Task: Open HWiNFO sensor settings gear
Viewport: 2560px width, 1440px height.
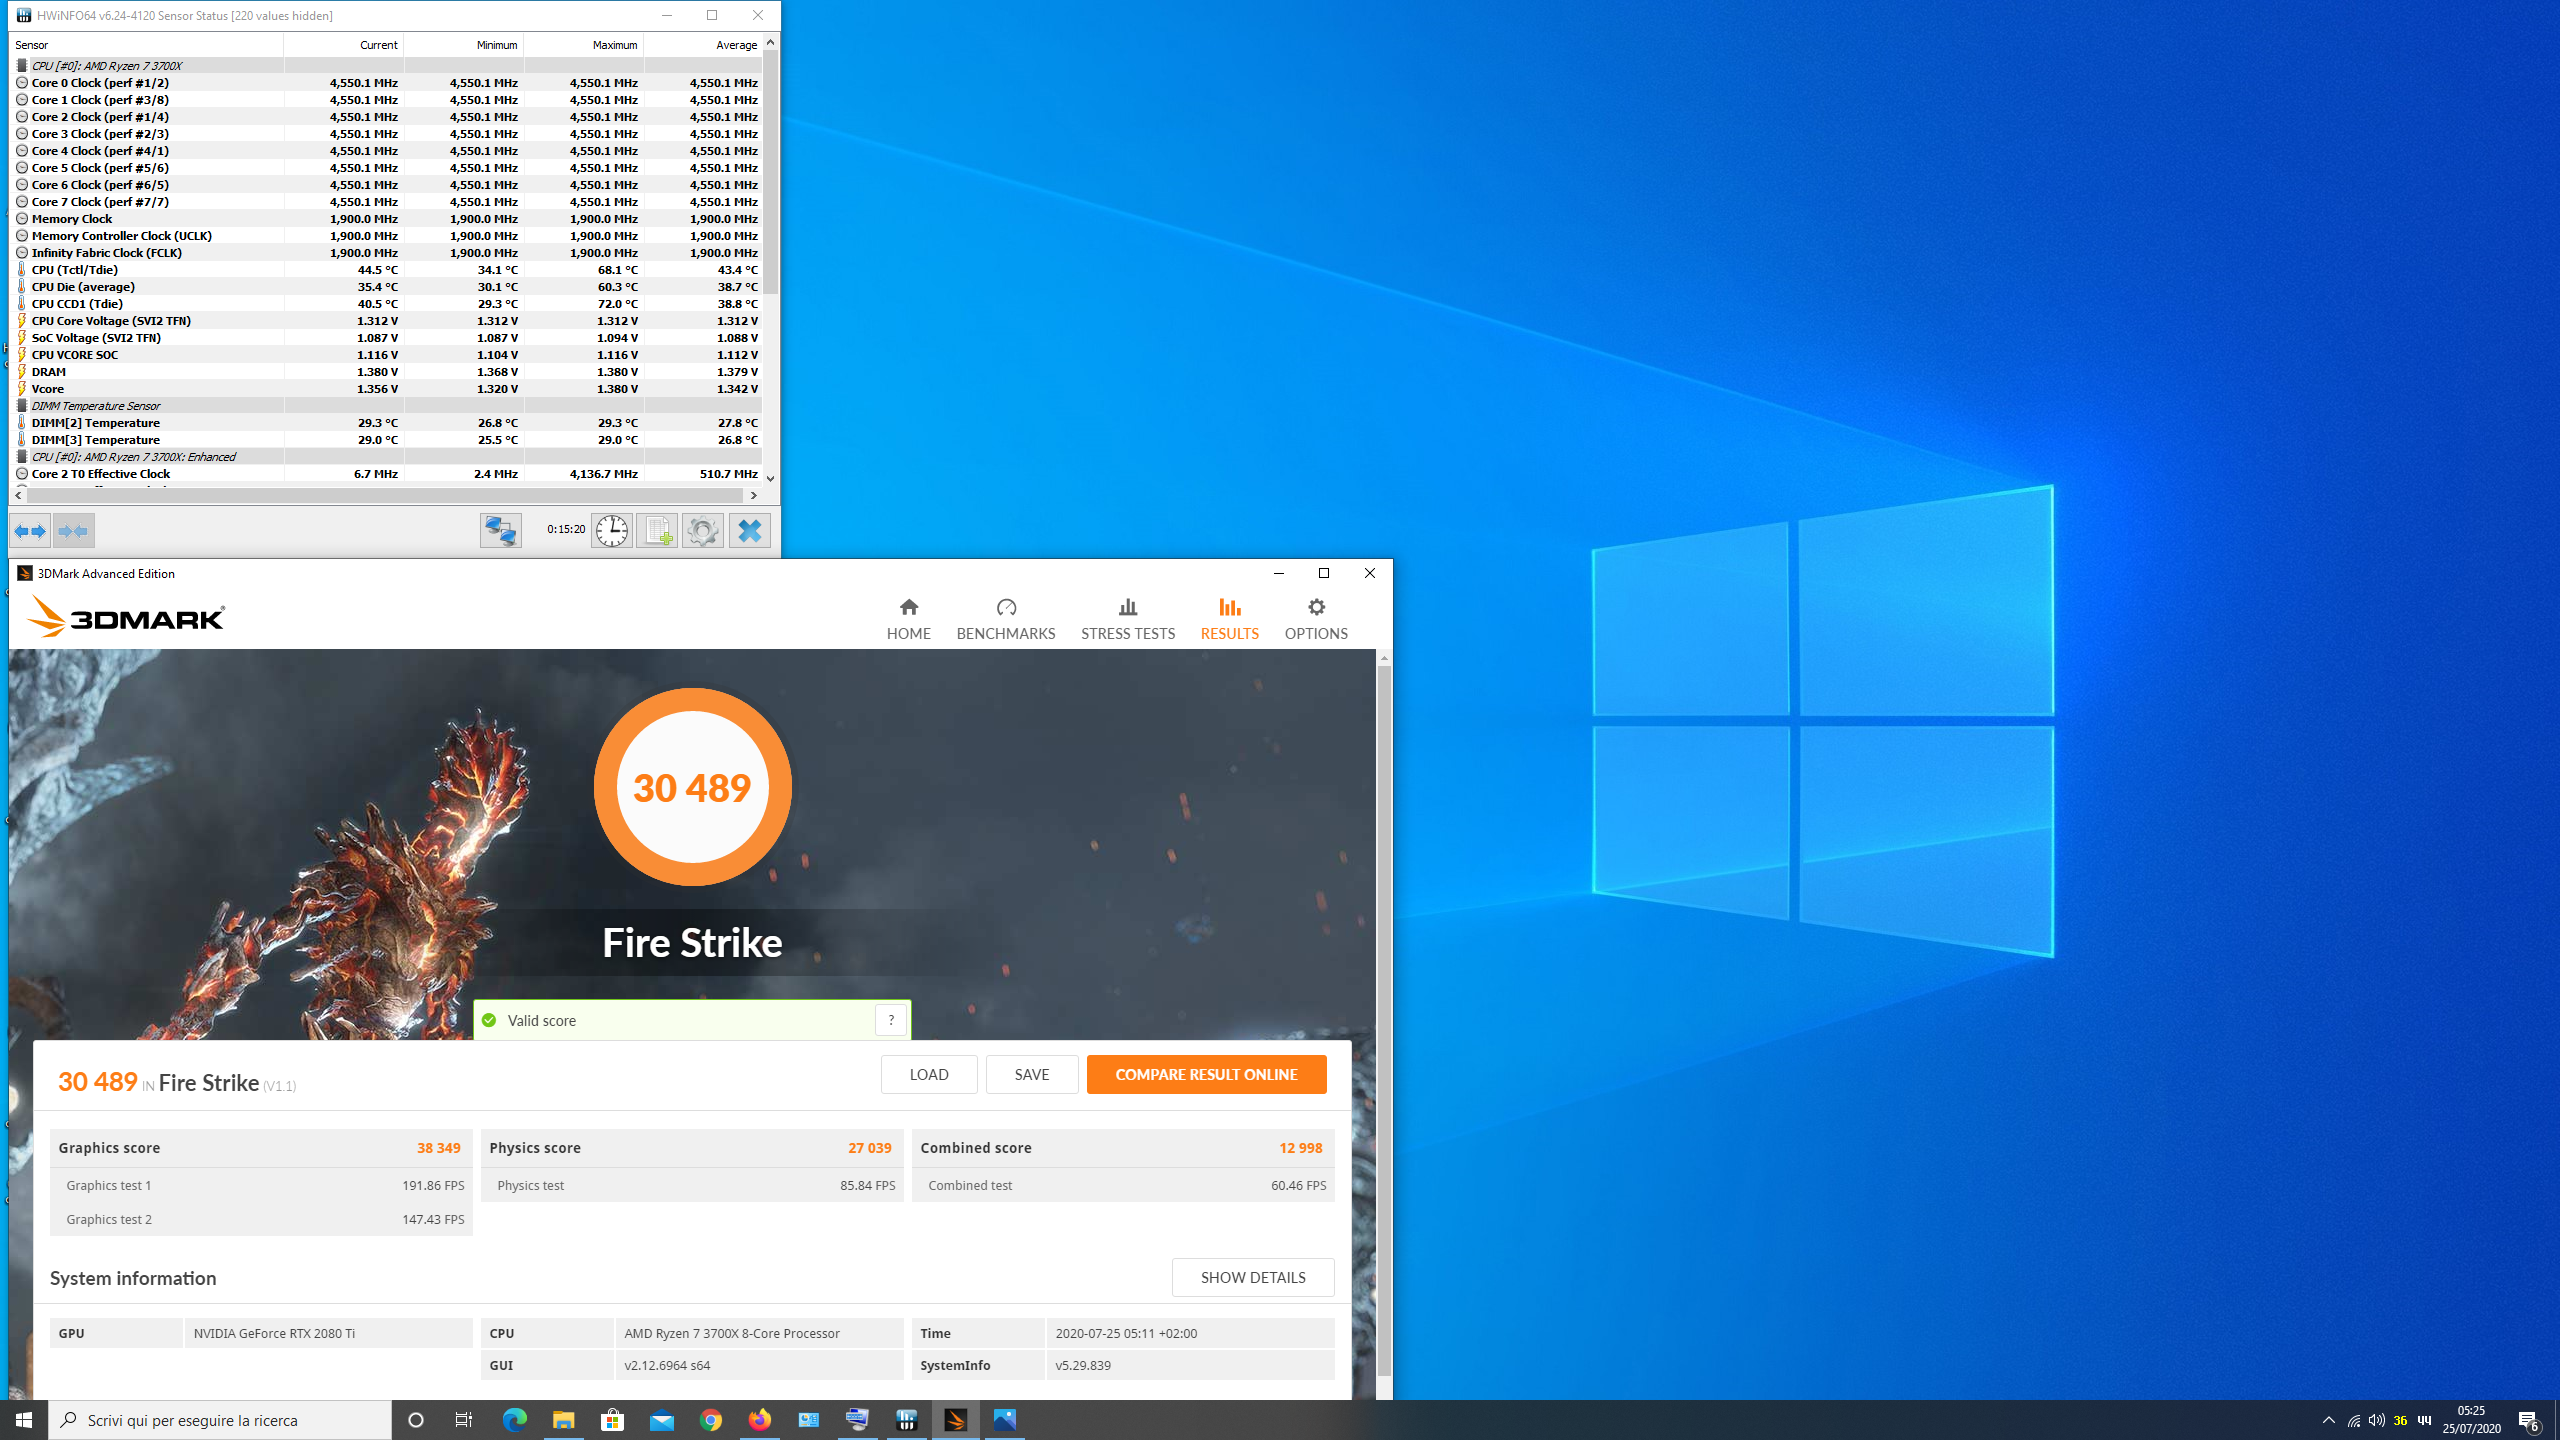Action: (x=702, y=531)
